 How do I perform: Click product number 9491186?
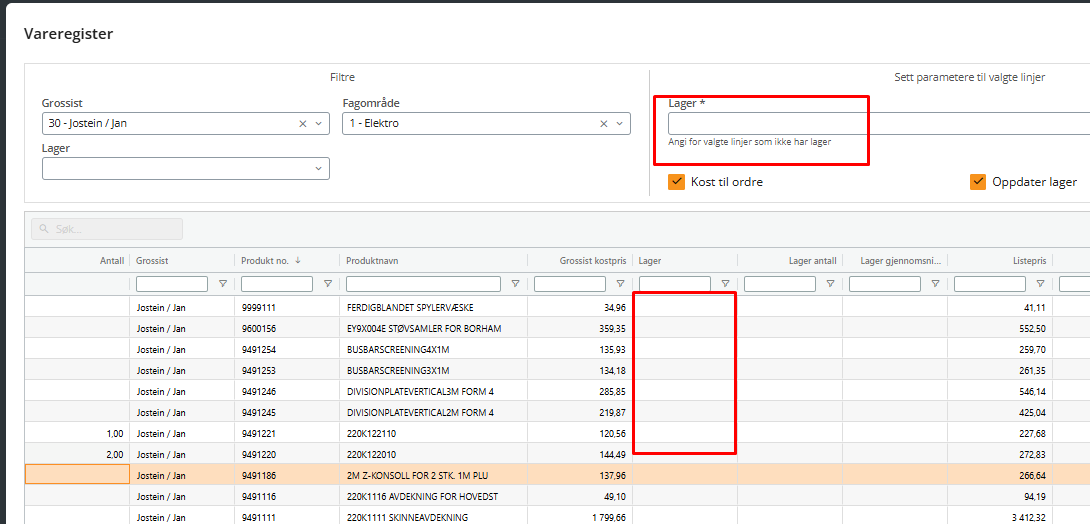point(258,475)
